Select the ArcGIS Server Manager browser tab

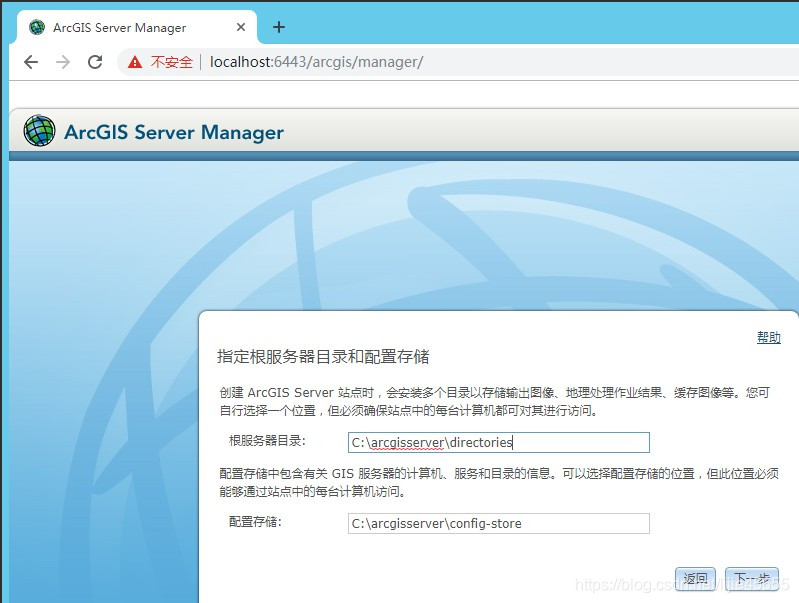[x=137, y=28]
